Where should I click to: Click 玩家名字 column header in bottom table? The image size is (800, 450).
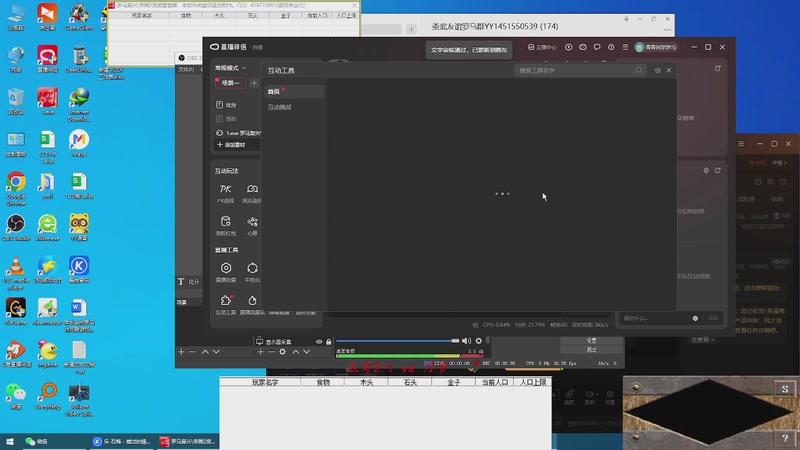265,382
